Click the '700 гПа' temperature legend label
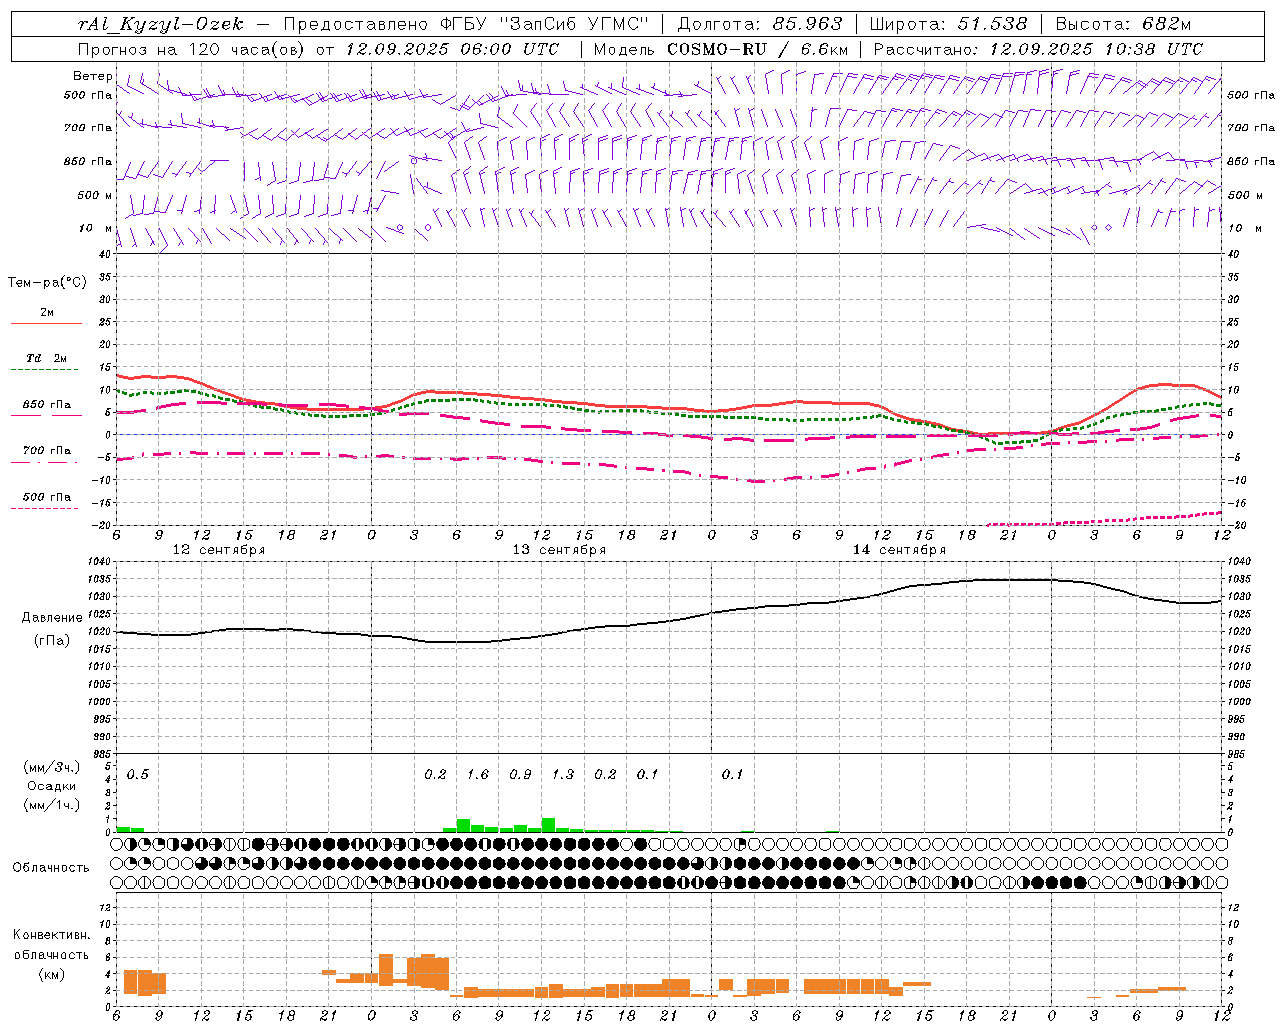This screenshot has height=1024, width=1280. pos(47,451)
